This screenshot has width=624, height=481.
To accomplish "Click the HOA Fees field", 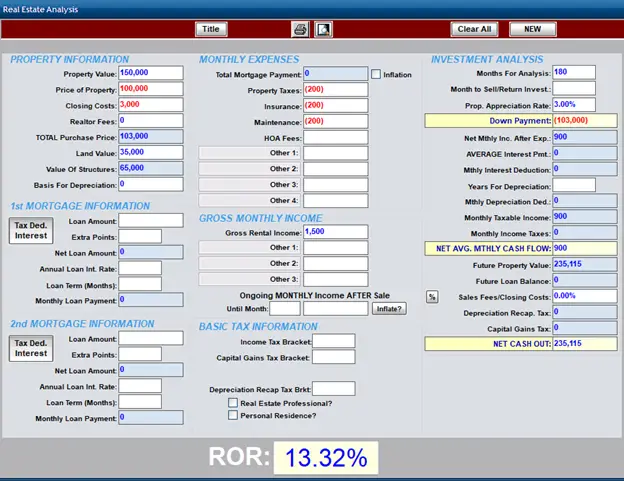I will pyautogui.click(x=335, y=137).
